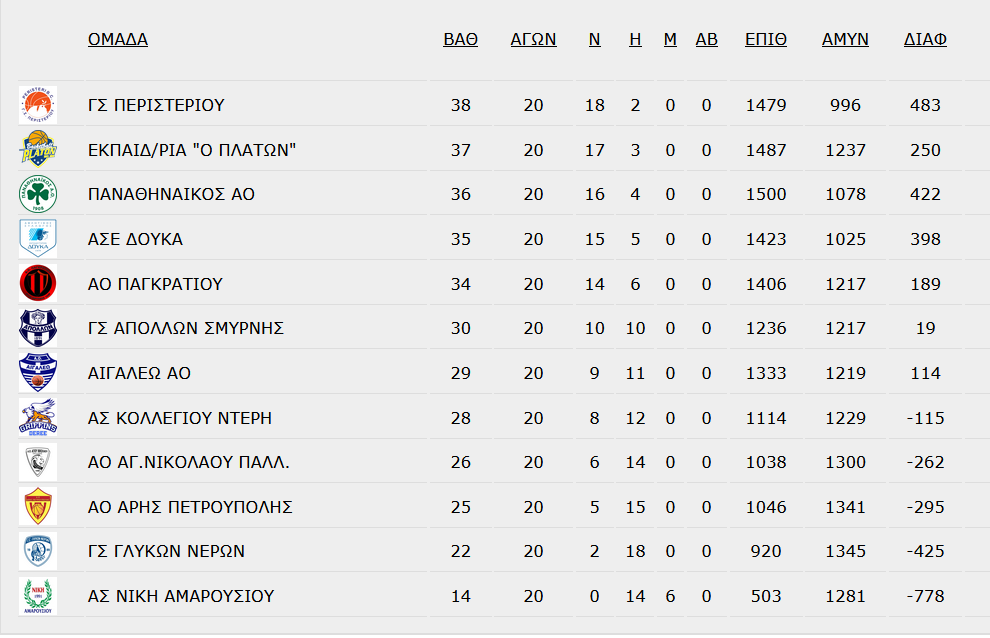The height and width of the screenshot is (638, 990).
Task: Click the ΓΣ ΠΕΡΙΣΤΕΡΙΟΥ team logo
Action: (38, 105)
